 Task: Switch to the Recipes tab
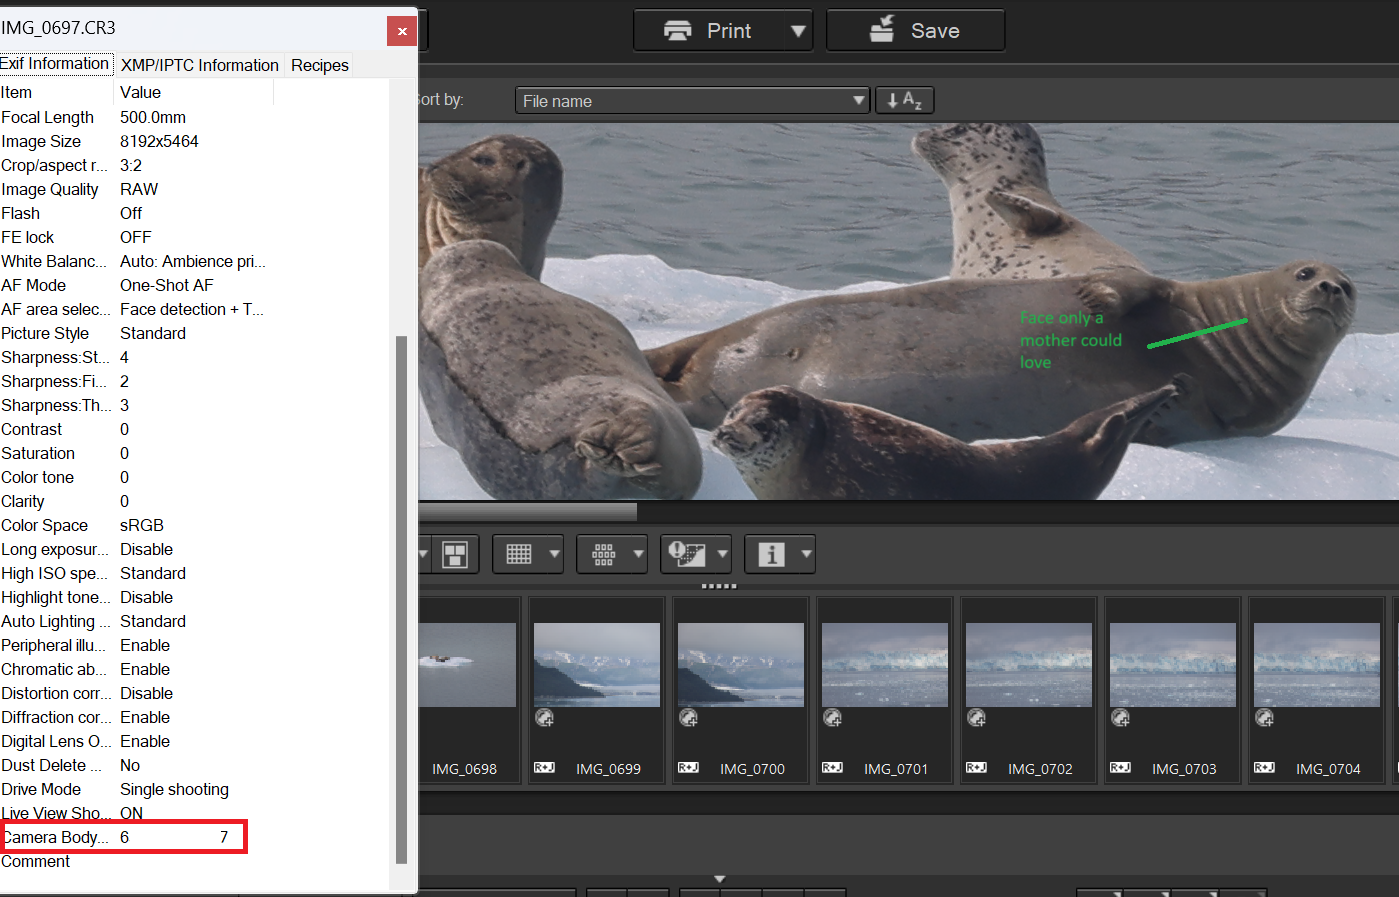(x=320, y=65)
